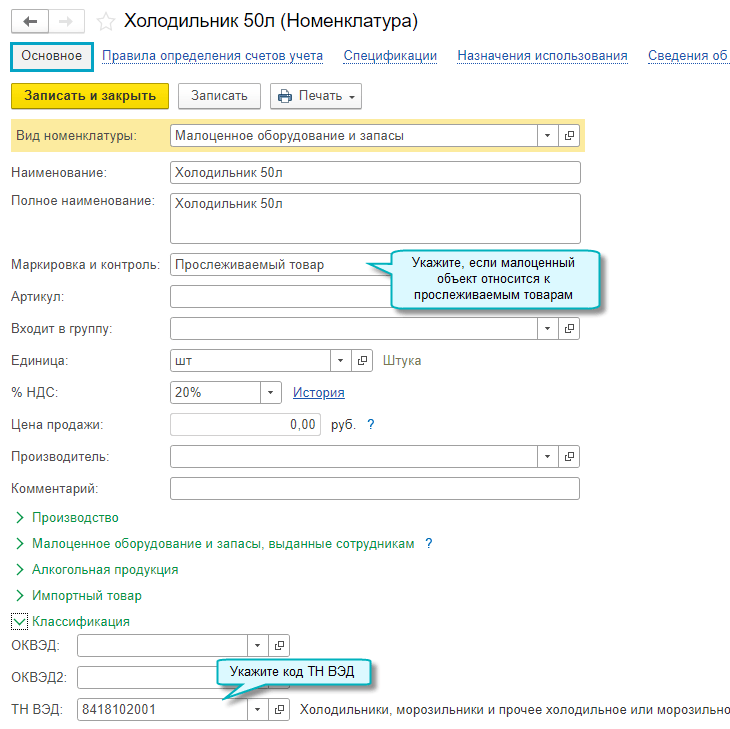The width and height of the screenshot is (730, 729).
Task: Click the Записать и закрыть button
Action: 90,96
